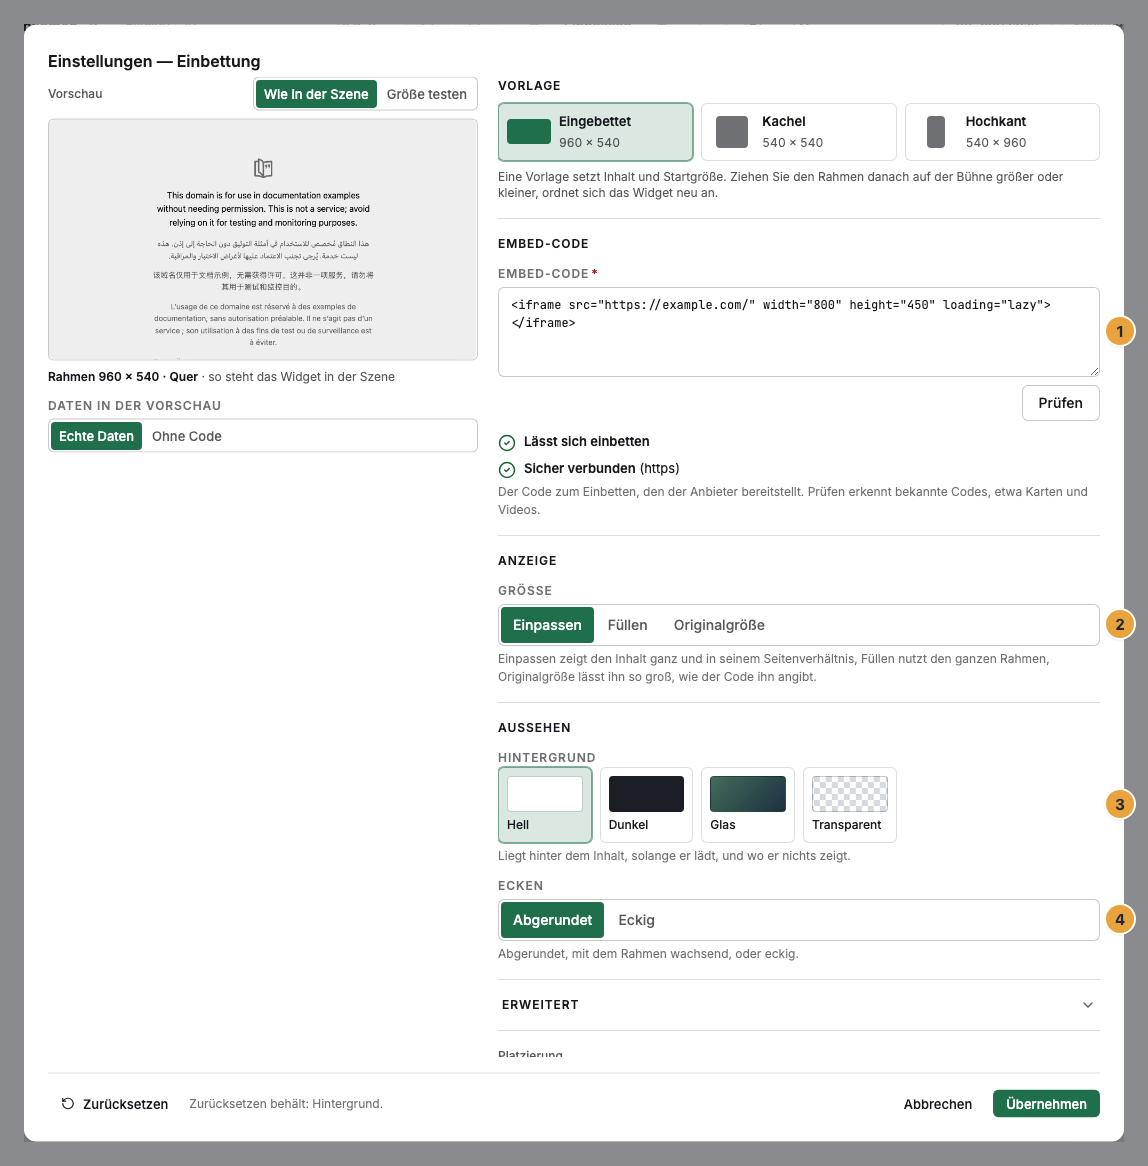The width and height of the screenshot is (1148, 1166).
Task: Click the 'AUSSEHEN' section heading
Action: point(535,728)
